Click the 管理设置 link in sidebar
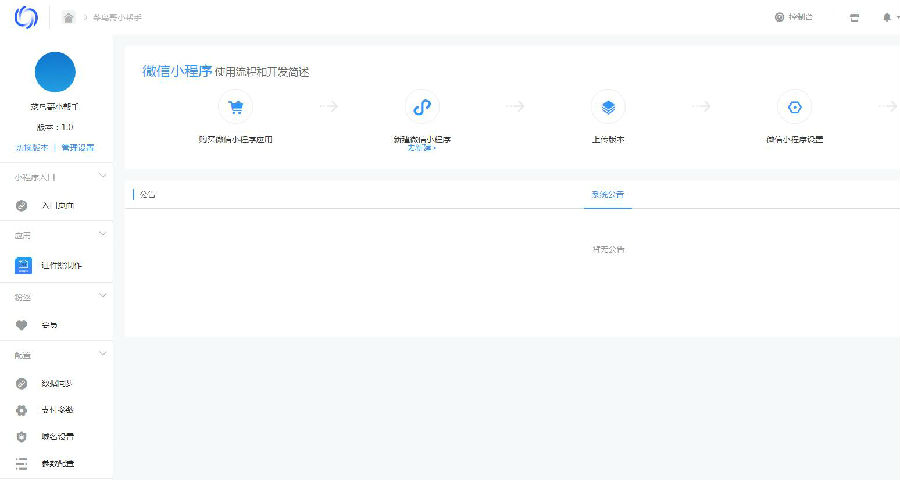This screenshot has height=480, width=900. (77, 147)
